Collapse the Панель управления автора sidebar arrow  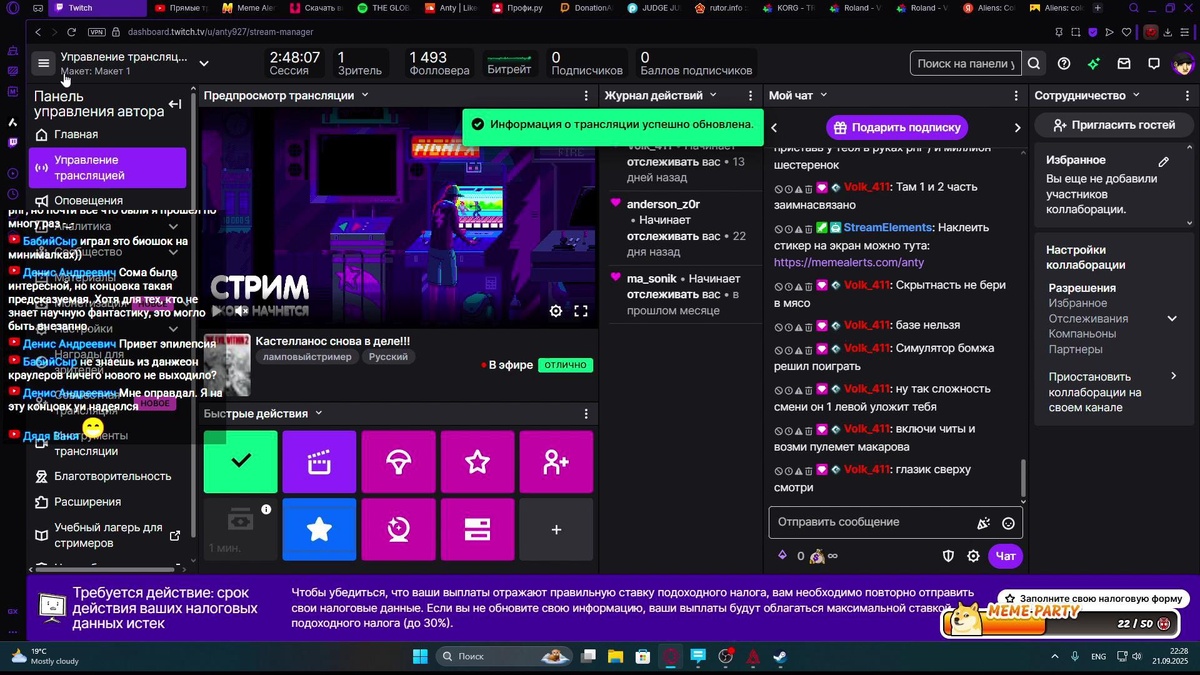click(x=175, y=104)
